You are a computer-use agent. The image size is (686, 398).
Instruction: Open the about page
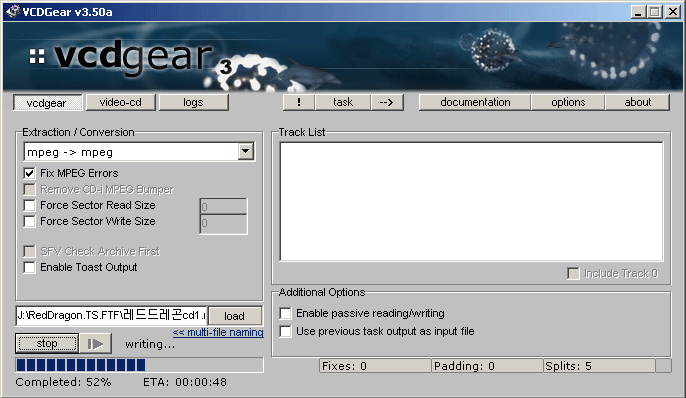click(637, 102)
